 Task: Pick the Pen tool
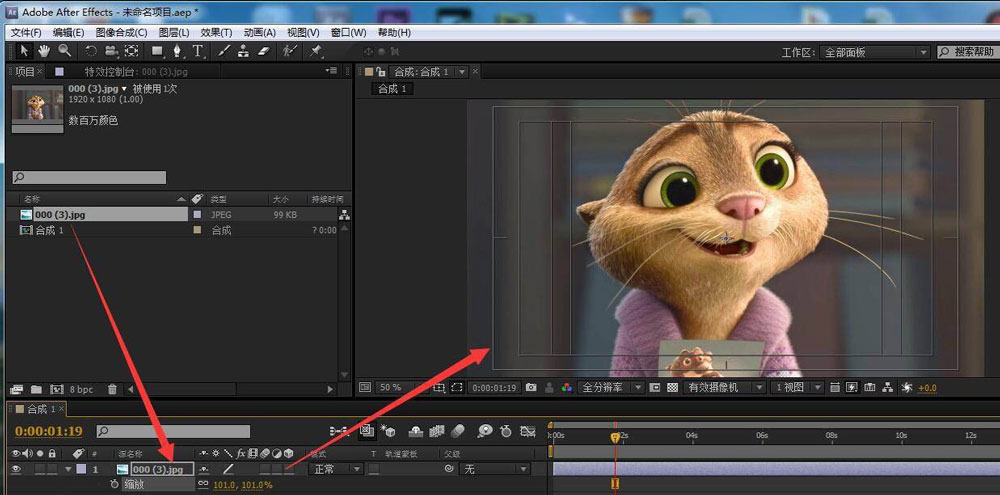click(177, 51)
